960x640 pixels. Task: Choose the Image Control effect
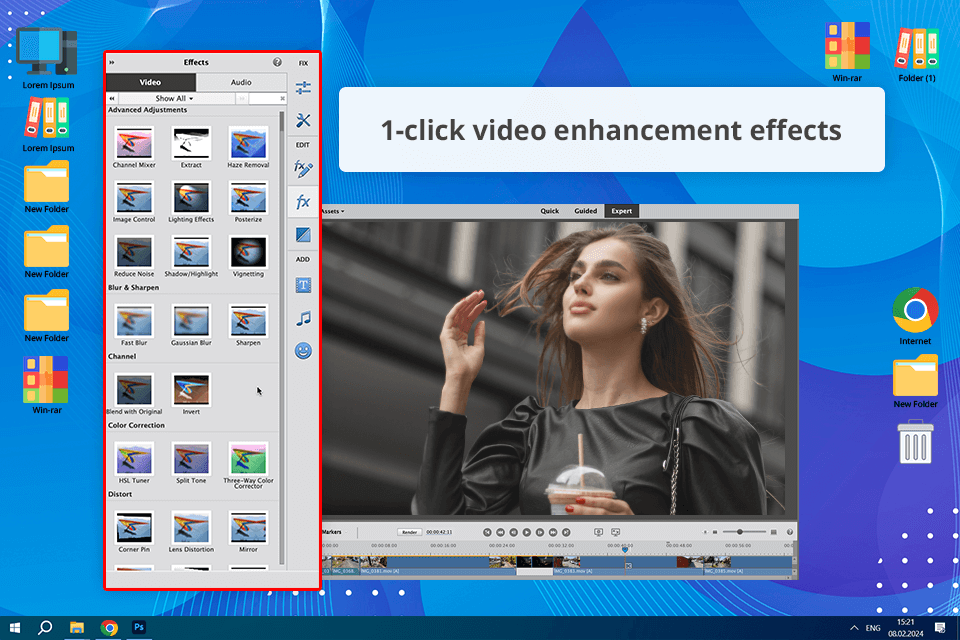coord(134,201)
